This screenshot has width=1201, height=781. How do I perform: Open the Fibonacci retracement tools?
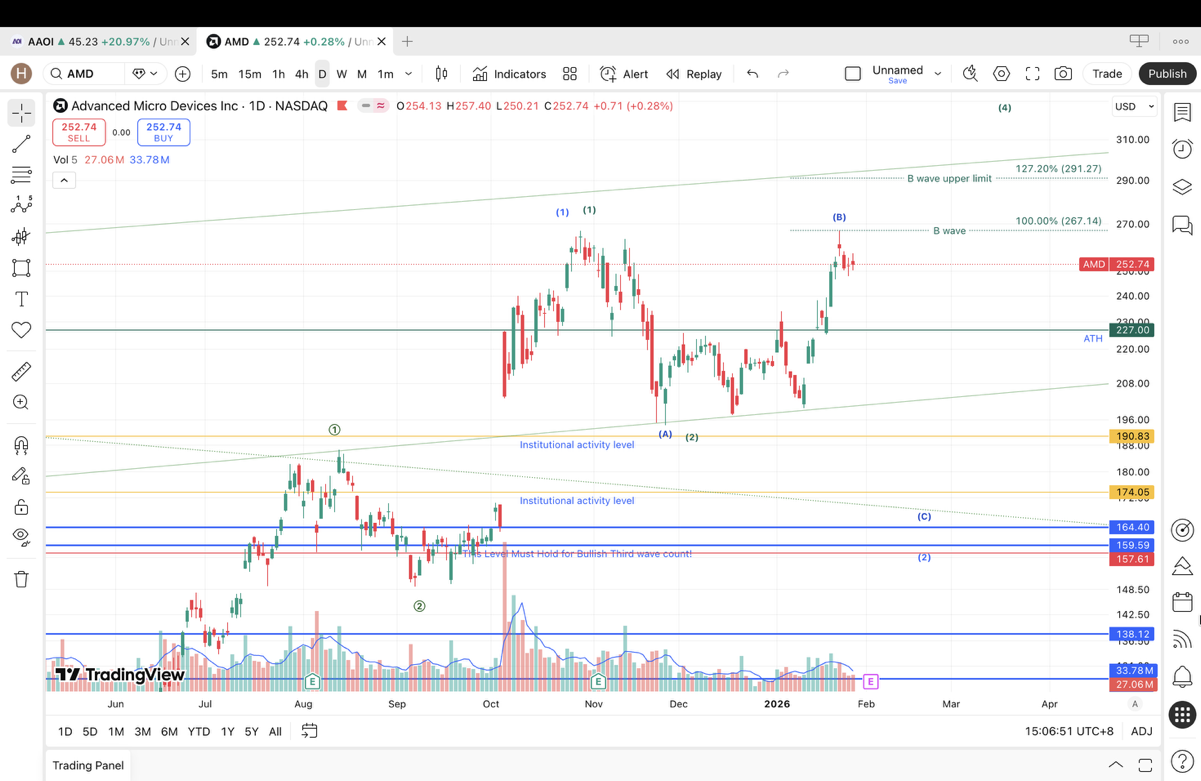21,175
